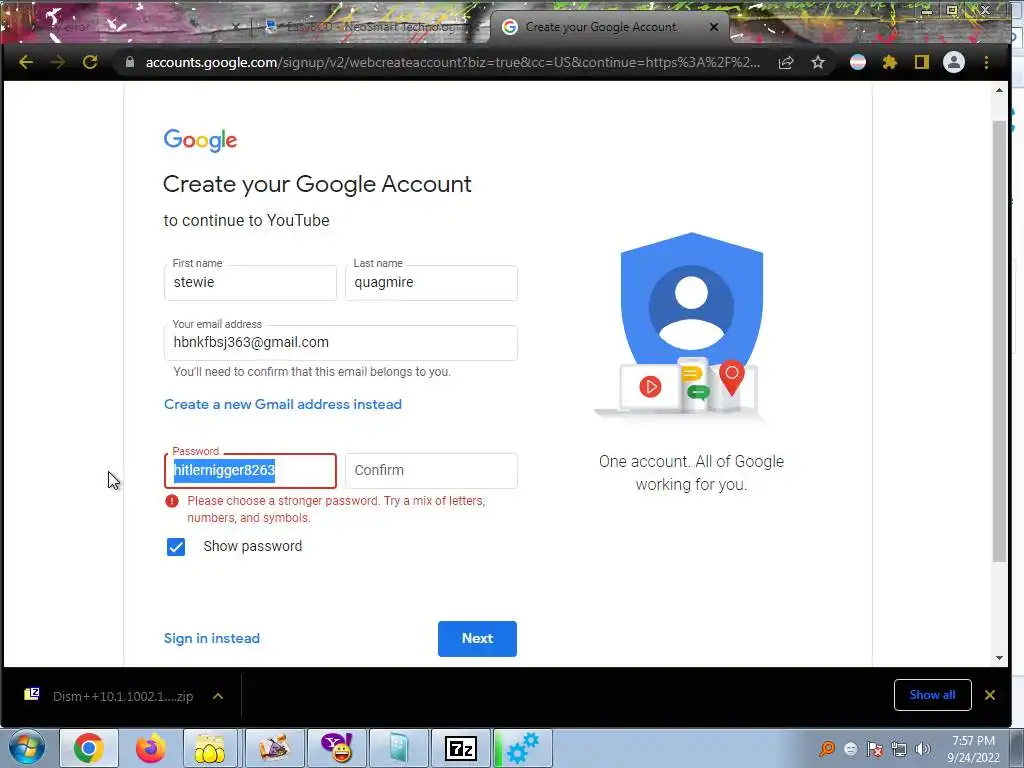Click the scrollbar down arrow
The width and height of the screenshot is (1024, 768).
pyautogui.click(x=999, y=658)
